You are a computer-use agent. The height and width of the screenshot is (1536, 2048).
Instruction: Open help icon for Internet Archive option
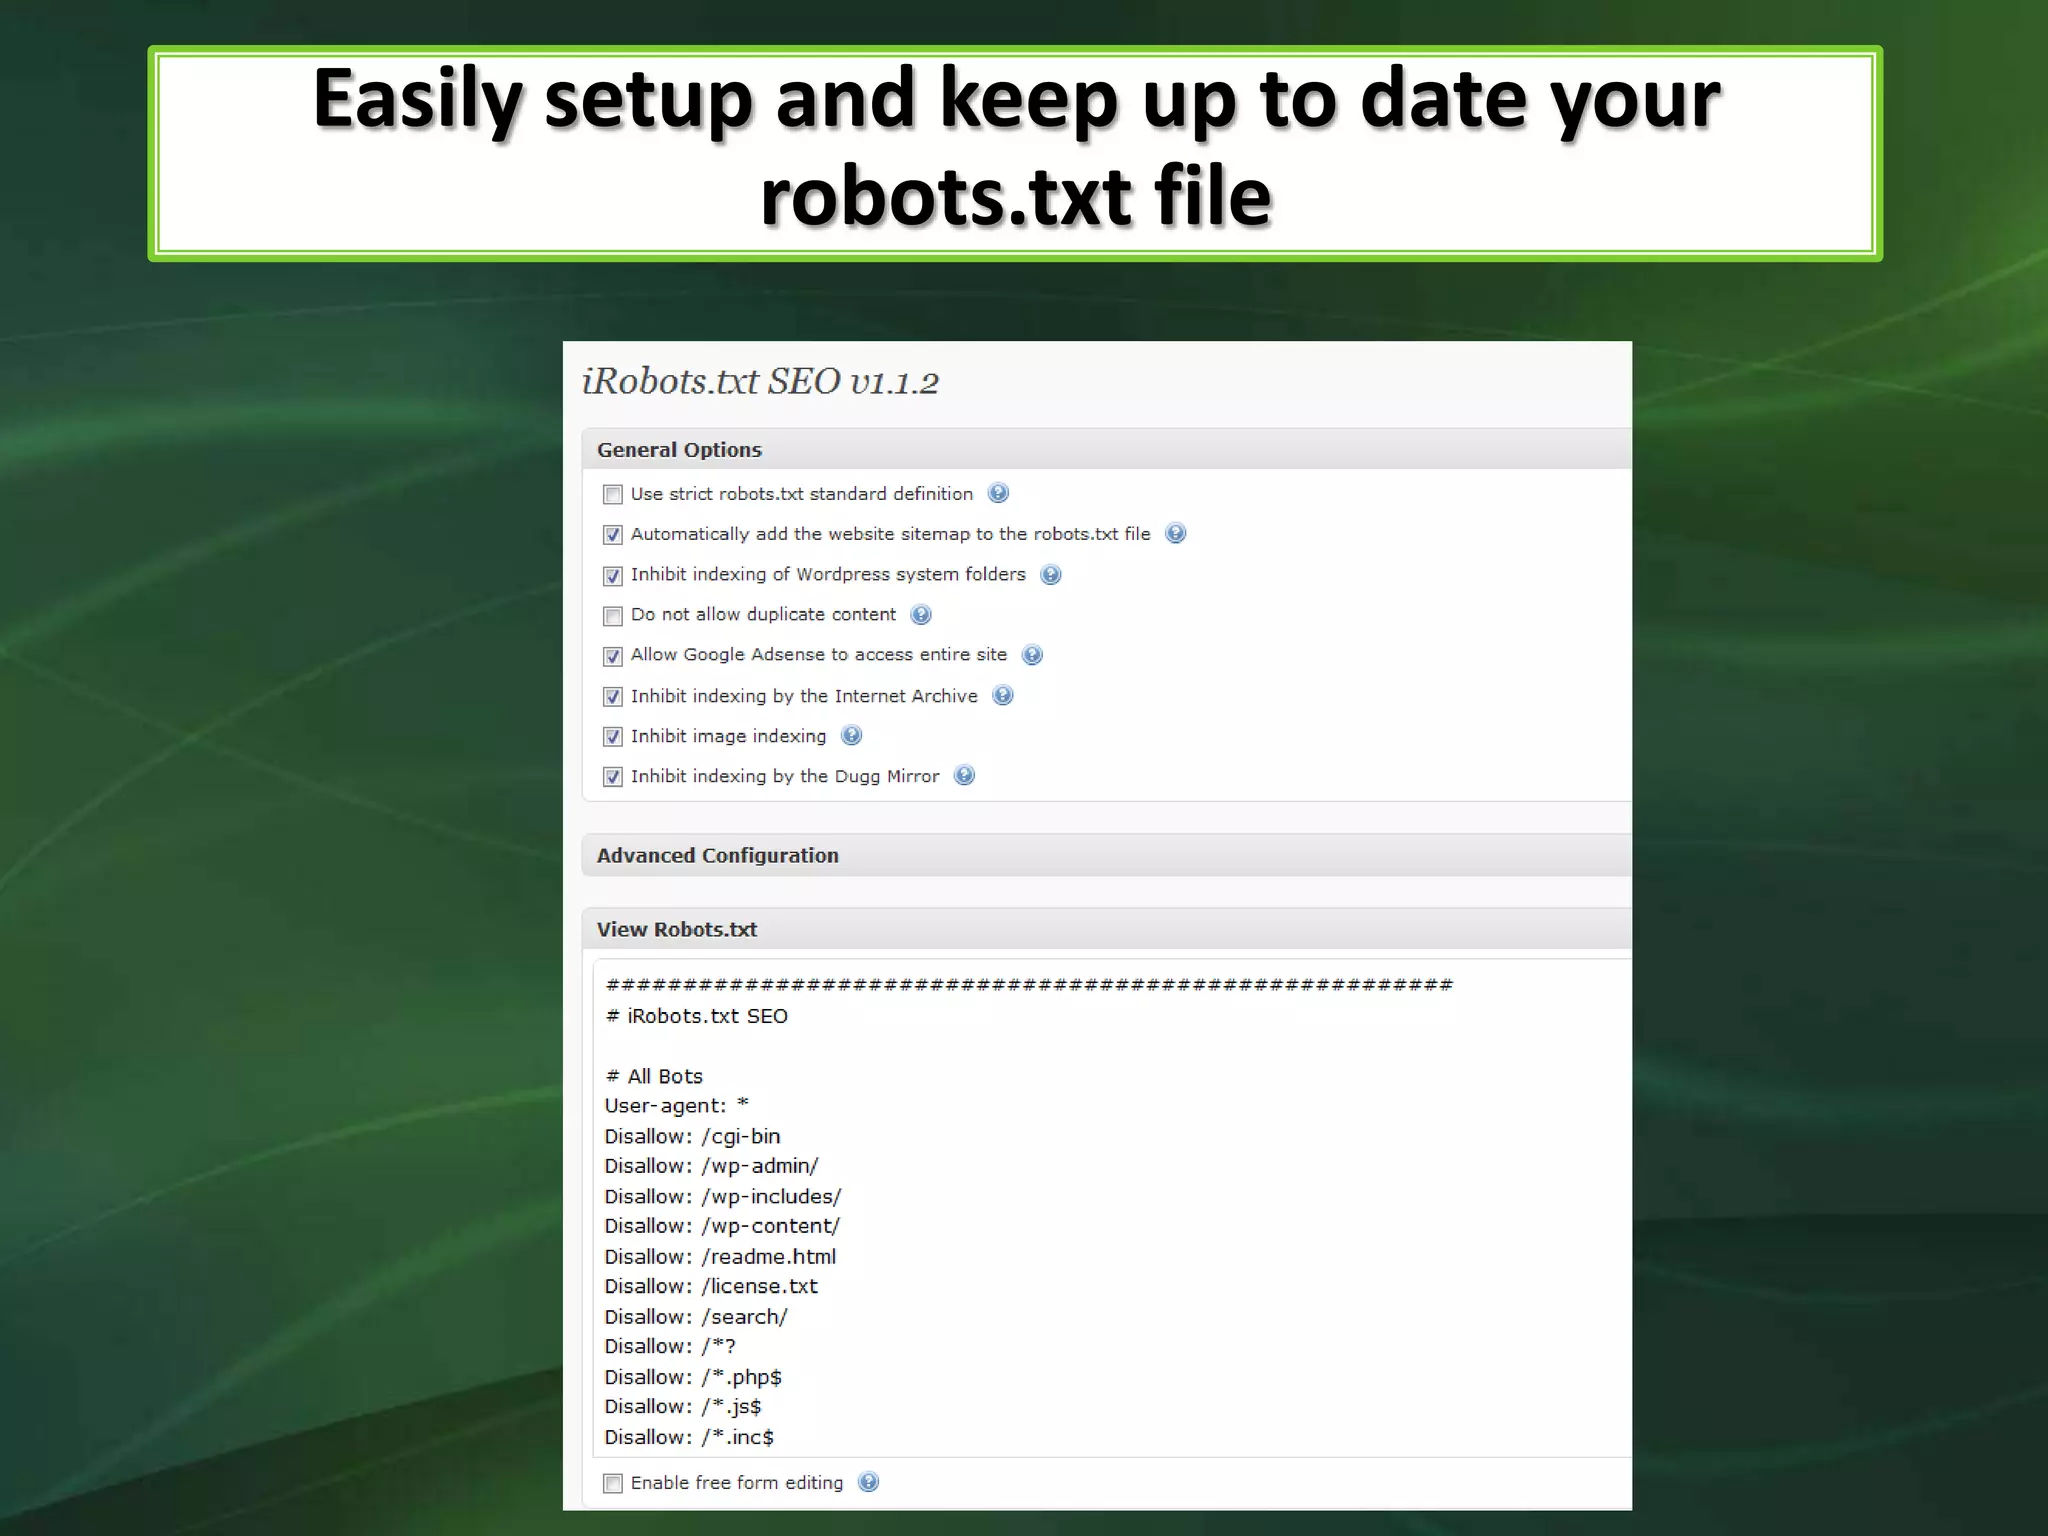[x=1003, y=695]
